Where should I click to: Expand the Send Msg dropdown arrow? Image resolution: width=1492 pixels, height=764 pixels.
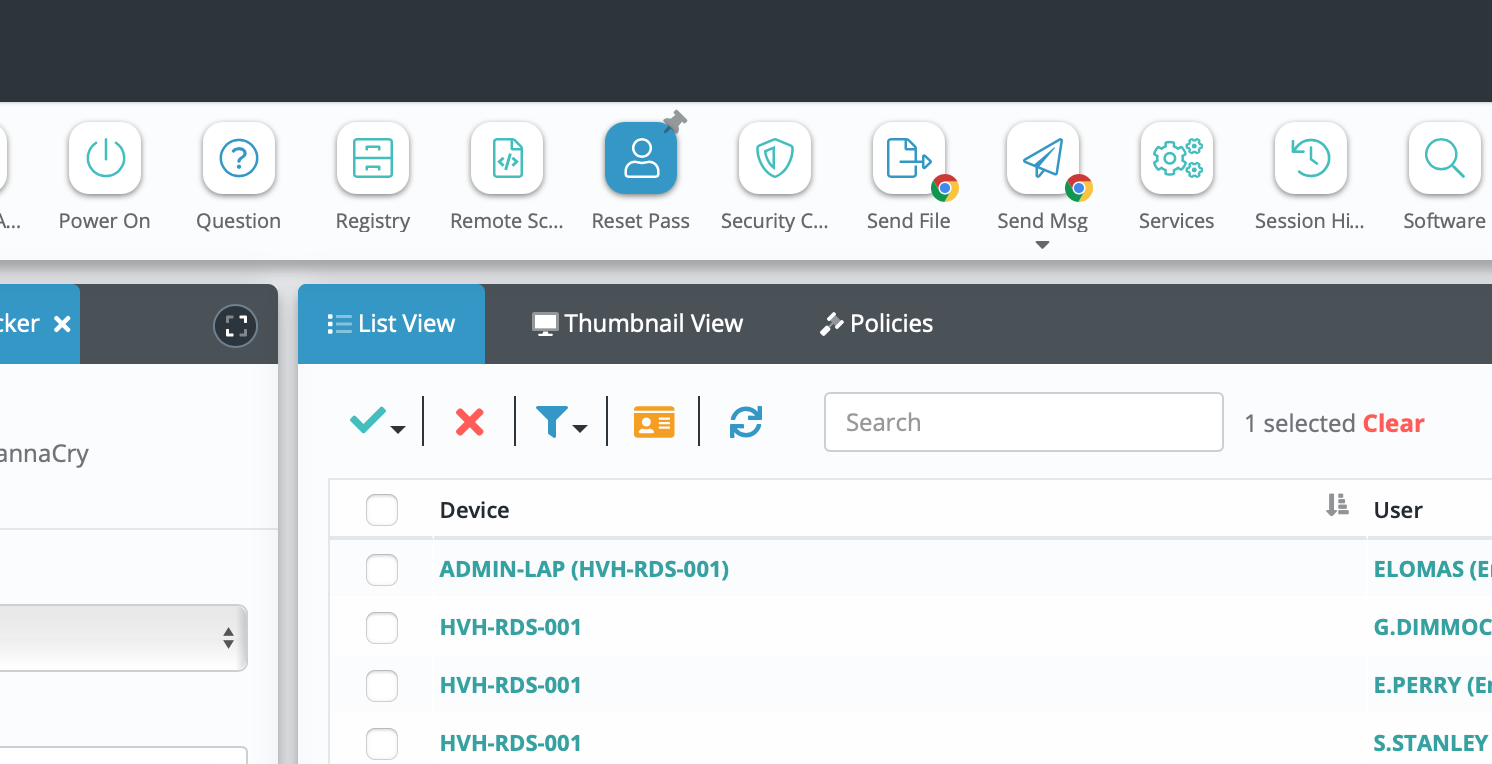1042,245
